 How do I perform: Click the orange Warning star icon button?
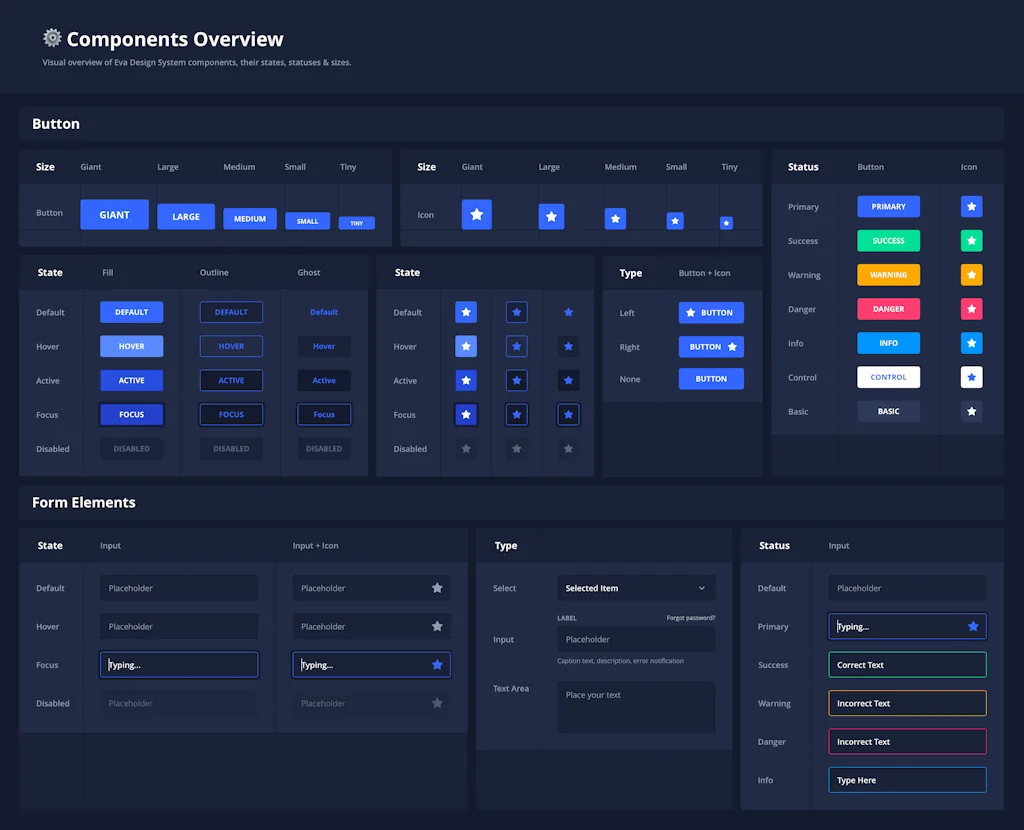pyautogui.click(x=971, y=275)
